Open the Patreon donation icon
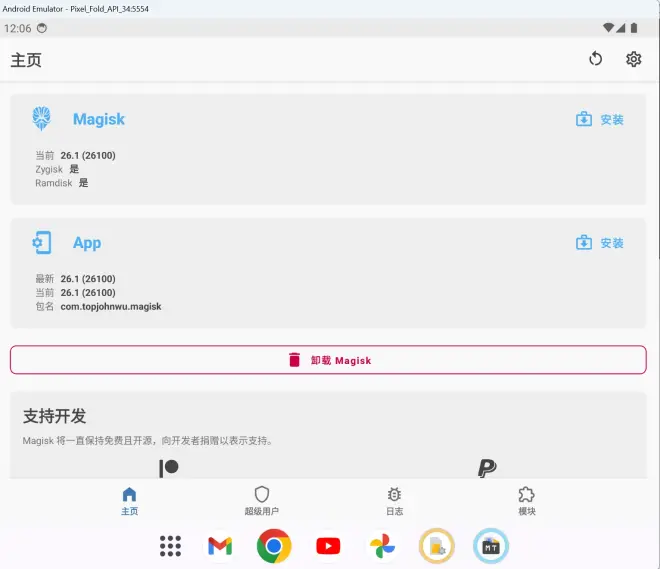The height and width of the screenshot is (569, 660). 169,468
